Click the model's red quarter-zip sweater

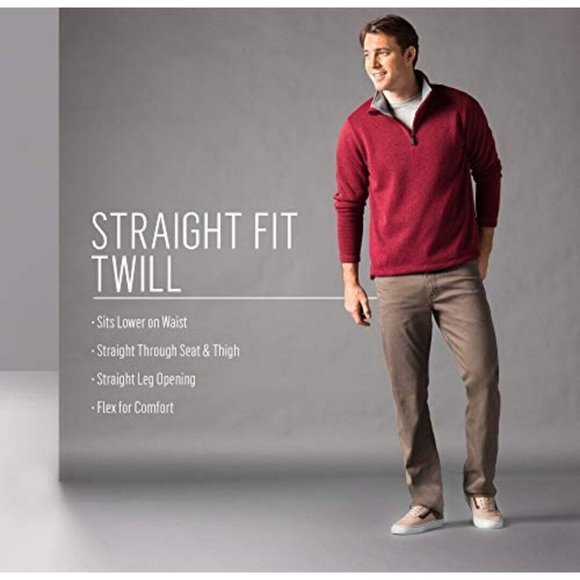[418, 181]
